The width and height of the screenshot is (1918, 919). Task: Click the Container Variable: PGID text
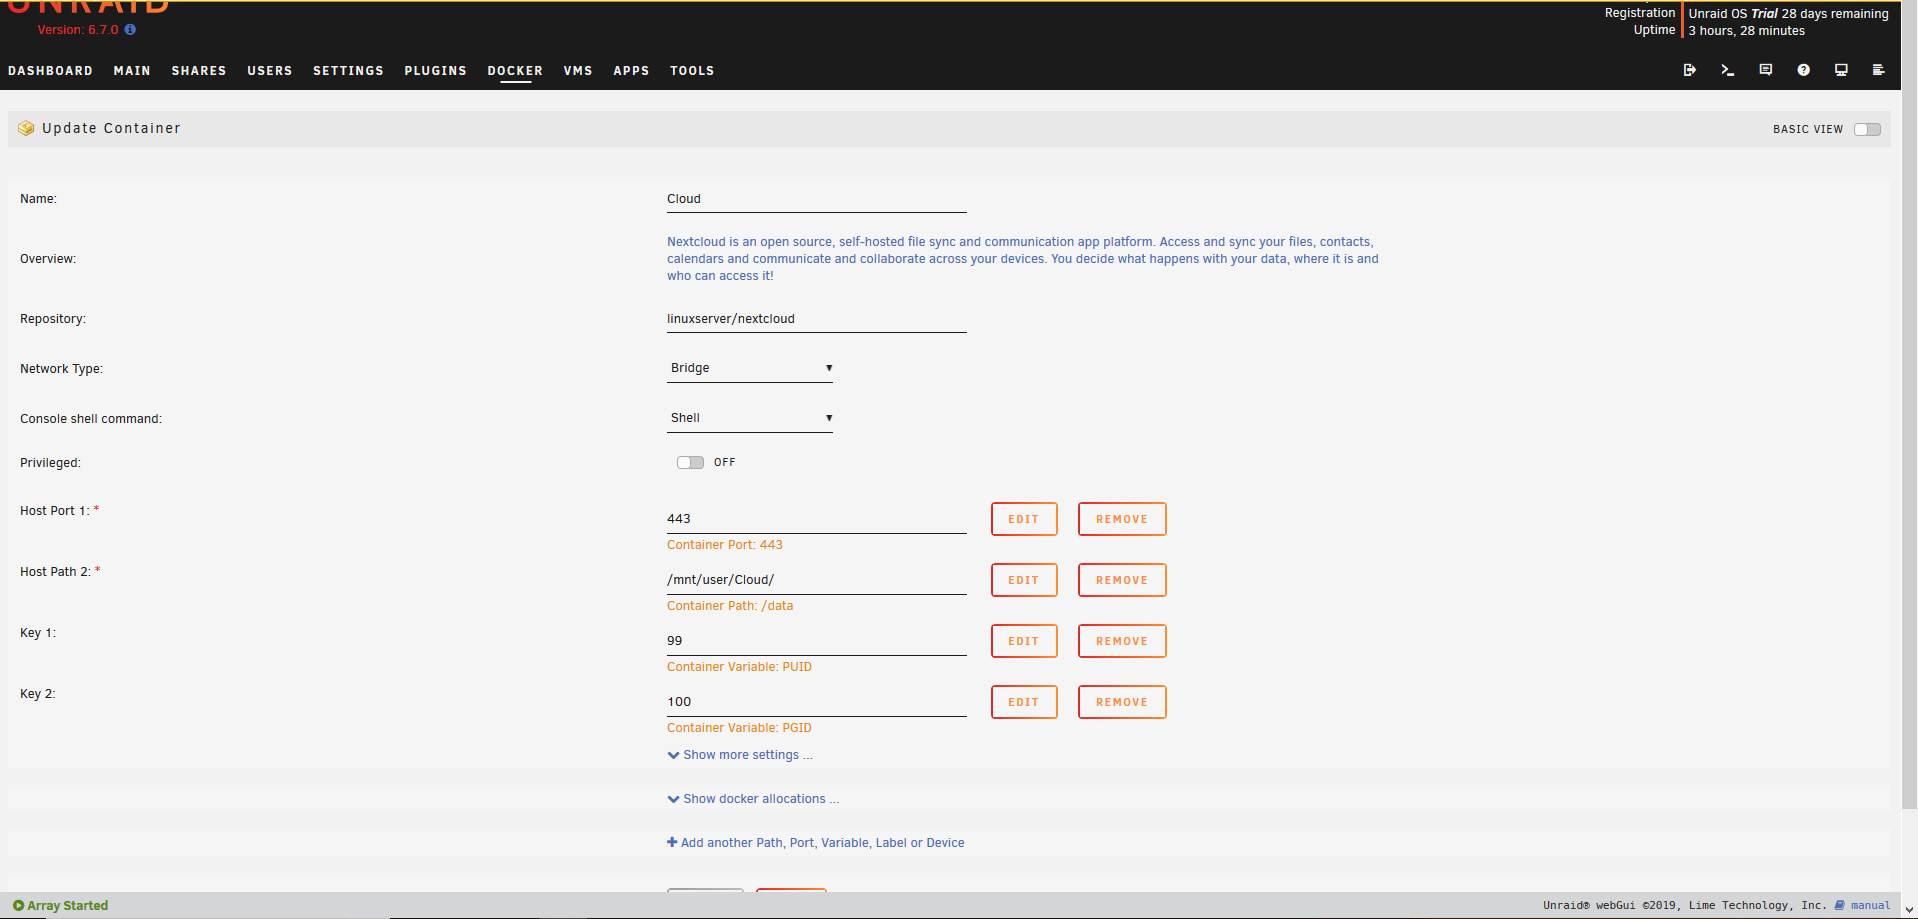[740, 728]
